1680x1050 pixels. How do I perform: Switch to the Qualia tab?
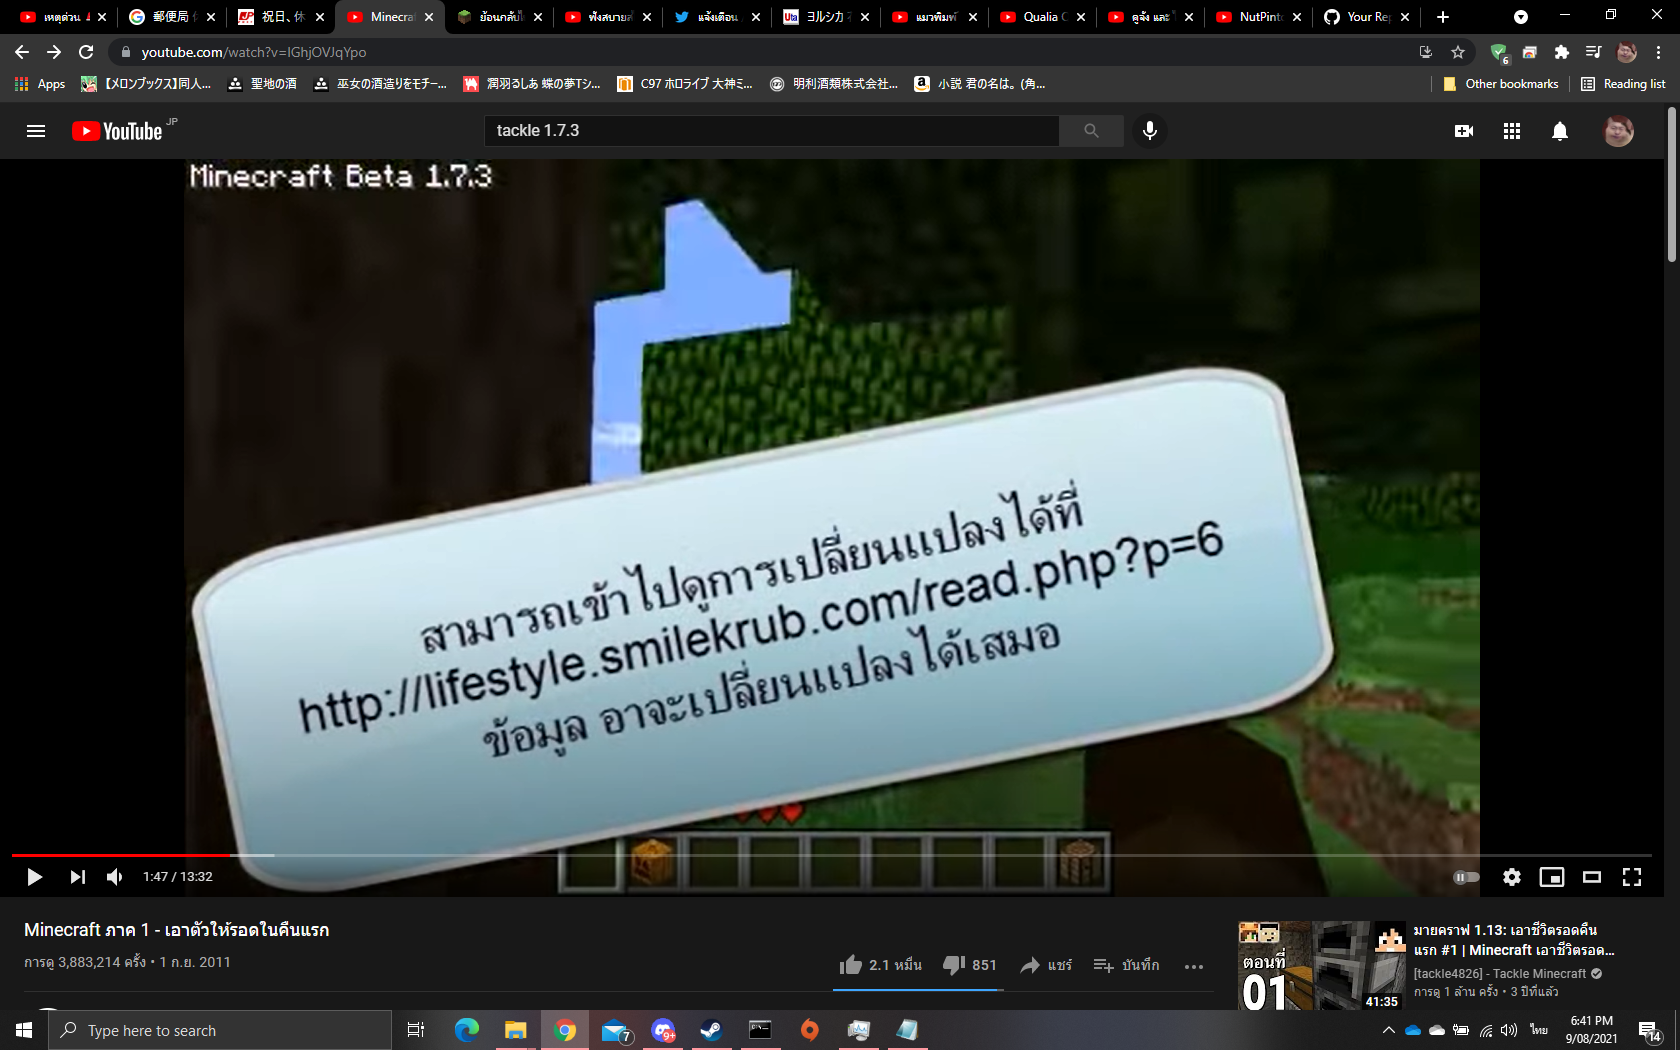1042,17
